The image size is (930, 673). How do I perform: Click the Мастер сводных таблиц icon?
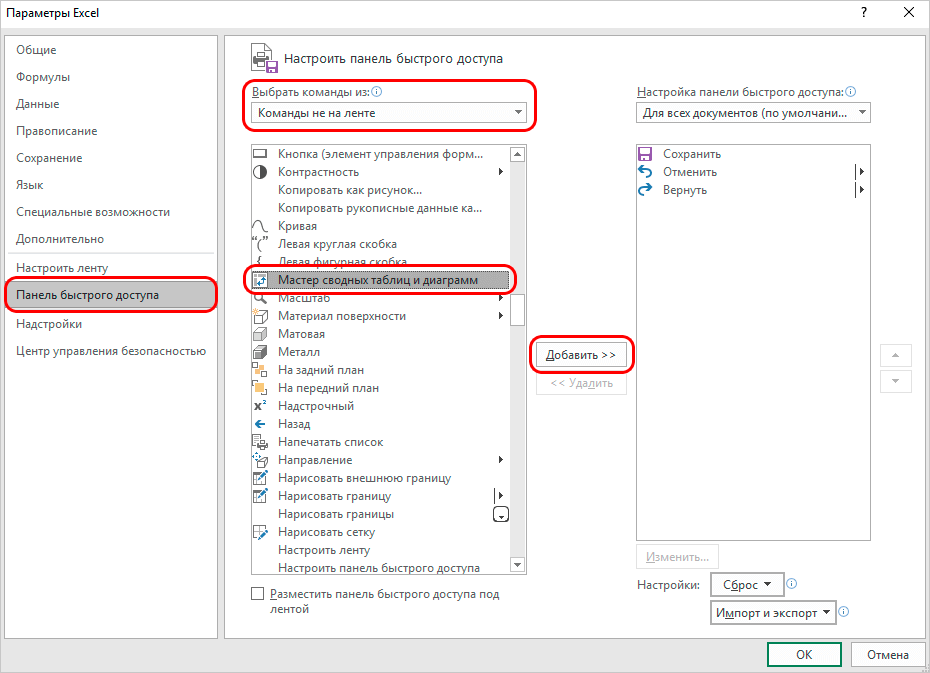tap(260, 280)
